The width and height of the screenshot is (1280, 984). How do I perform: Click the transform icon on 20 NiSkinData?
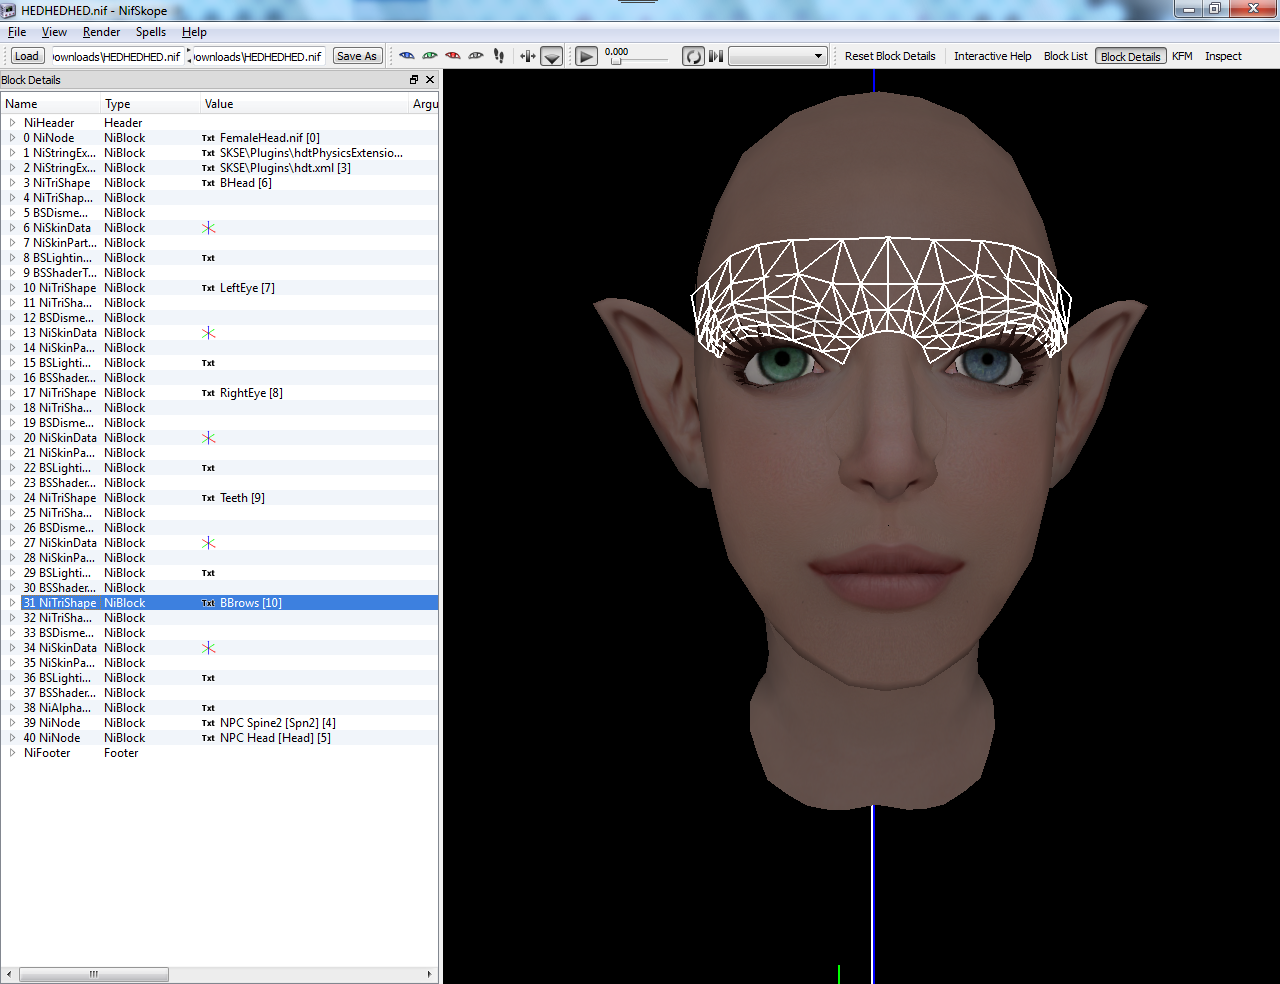click(x=208, y=438)
